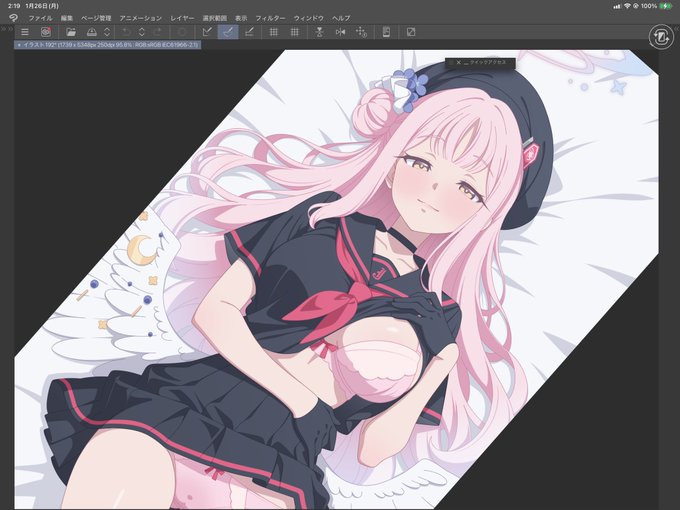
Task: Click the redo arrow icon
Action: pyautogui.click(x=158, y=32)
